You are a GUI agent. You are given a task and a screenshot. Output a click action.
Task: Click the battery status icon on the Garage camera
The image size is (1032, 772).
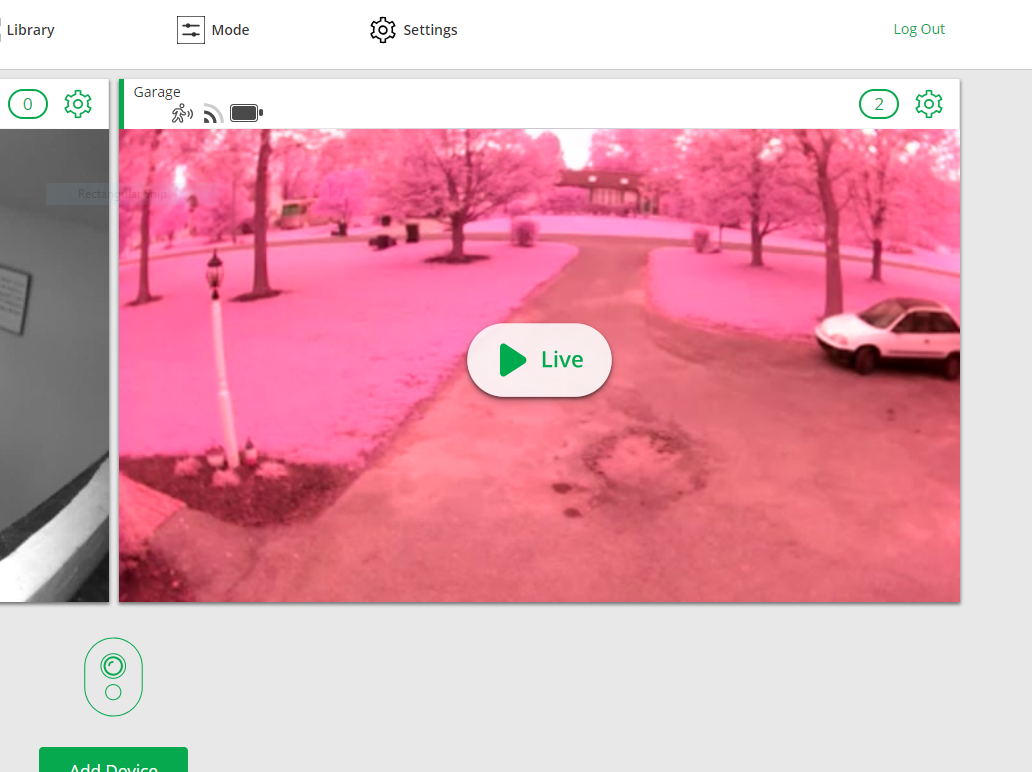point(246,112)
